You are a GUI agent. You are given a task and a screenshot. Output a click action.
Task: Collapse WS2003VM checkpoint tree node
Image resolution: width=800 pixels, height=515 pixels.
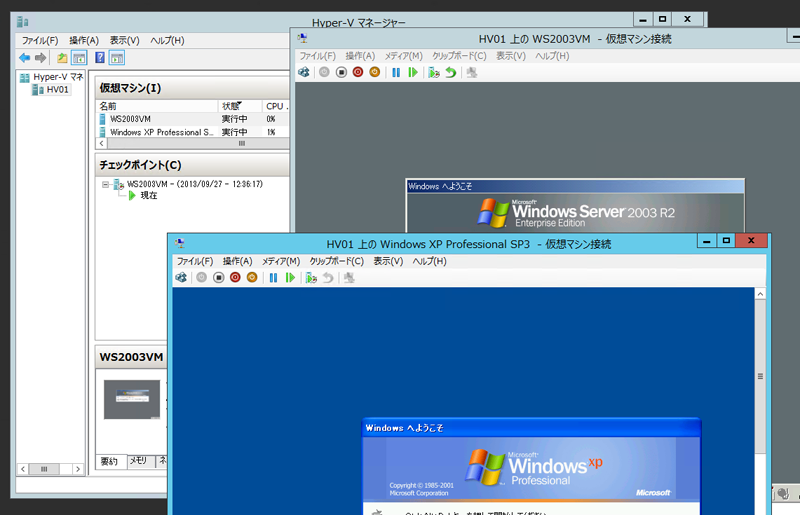[x=105, y=184]
